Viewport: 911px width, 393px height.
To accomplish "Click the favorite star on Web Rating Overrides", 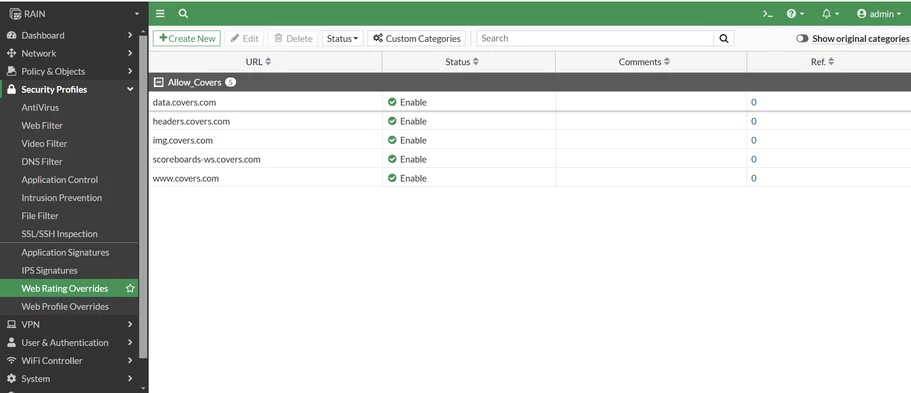I will (x=130, y=288).
